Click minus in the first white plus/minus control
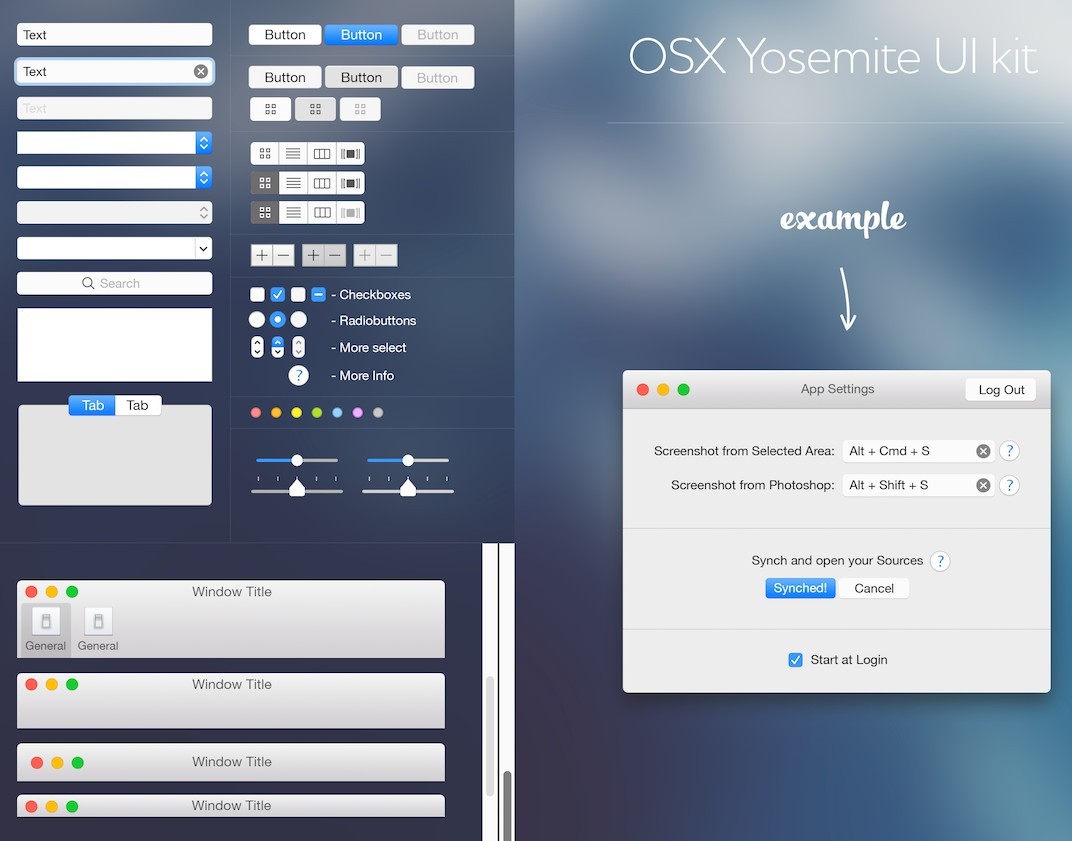This screenshot has height=841, width=1072. [x=284, y=256]
